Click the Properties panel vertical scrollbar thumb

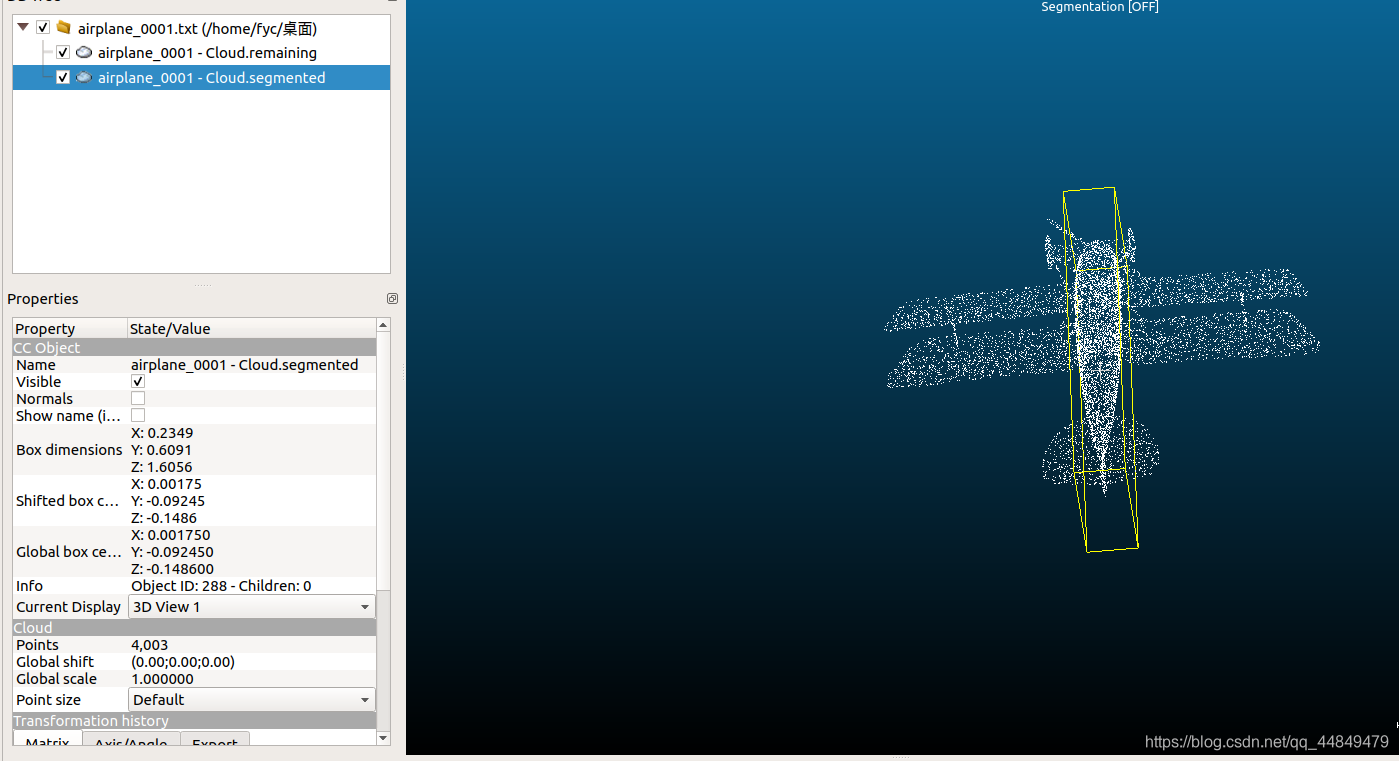tap(384, 462)
